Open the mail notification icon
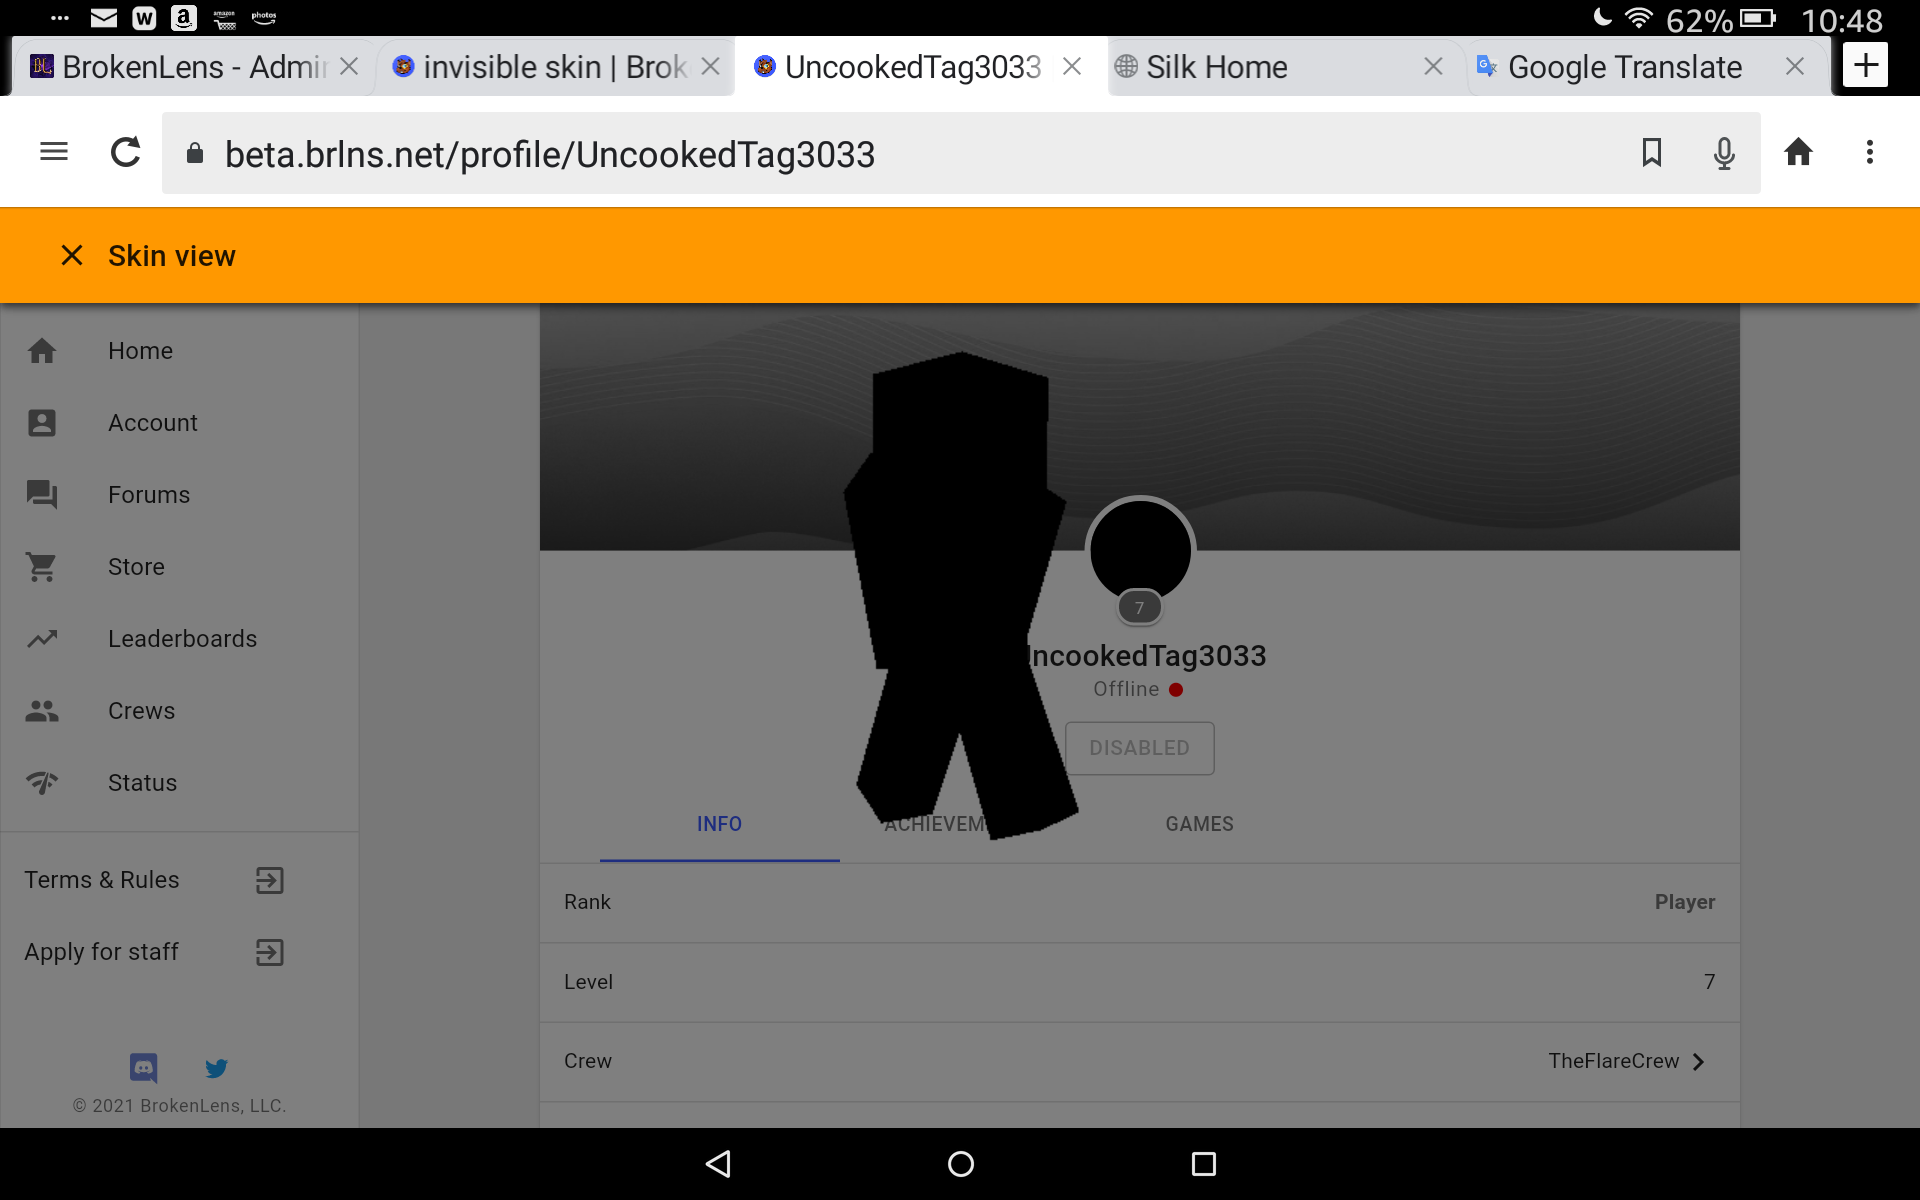Image resolution: width=1920 pixels, height=1200 pixels. click(104, 18)
